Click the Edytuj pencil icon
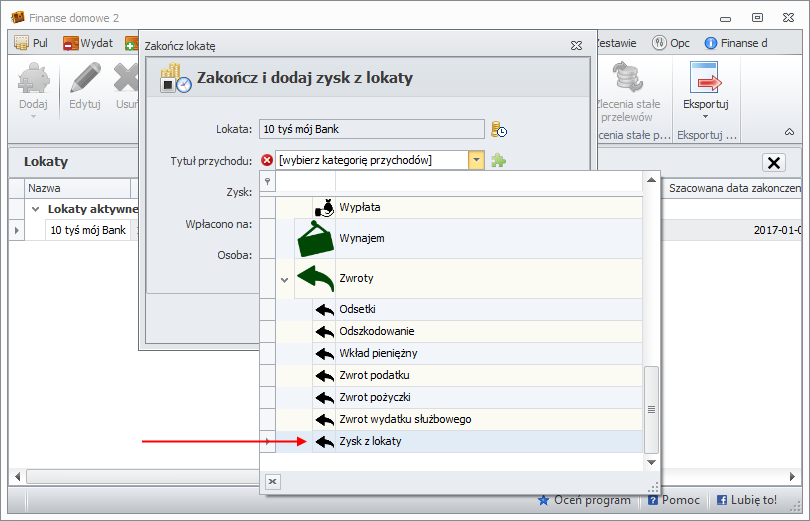810x521 pixels. (85, 79)
